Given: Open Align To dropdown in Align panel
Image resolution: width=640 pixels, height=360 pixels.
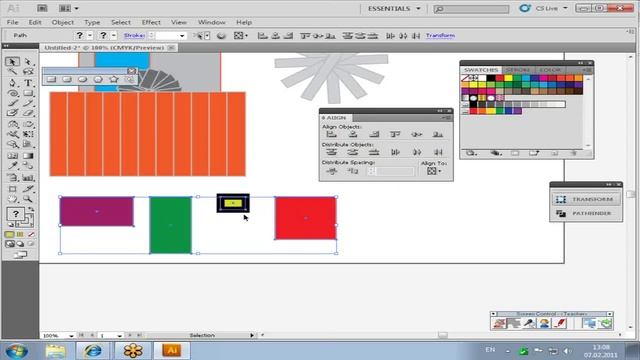Looking at the screenshot, I should [434, 171].
